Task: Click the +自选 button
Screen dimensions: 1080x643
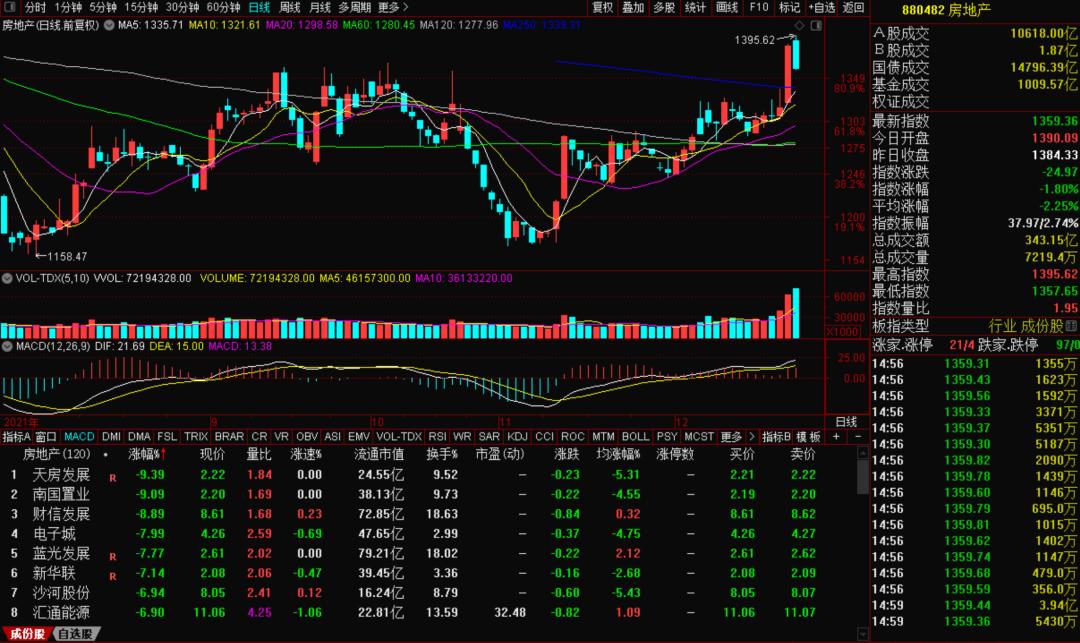Action: pos(820,7)
